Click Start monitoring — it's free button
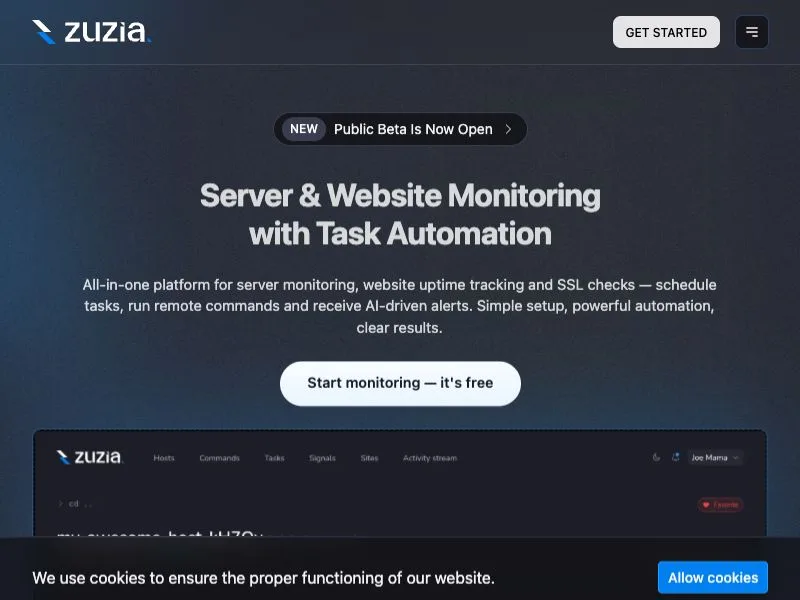Viewport: 800px width, 600px height. 400,383
